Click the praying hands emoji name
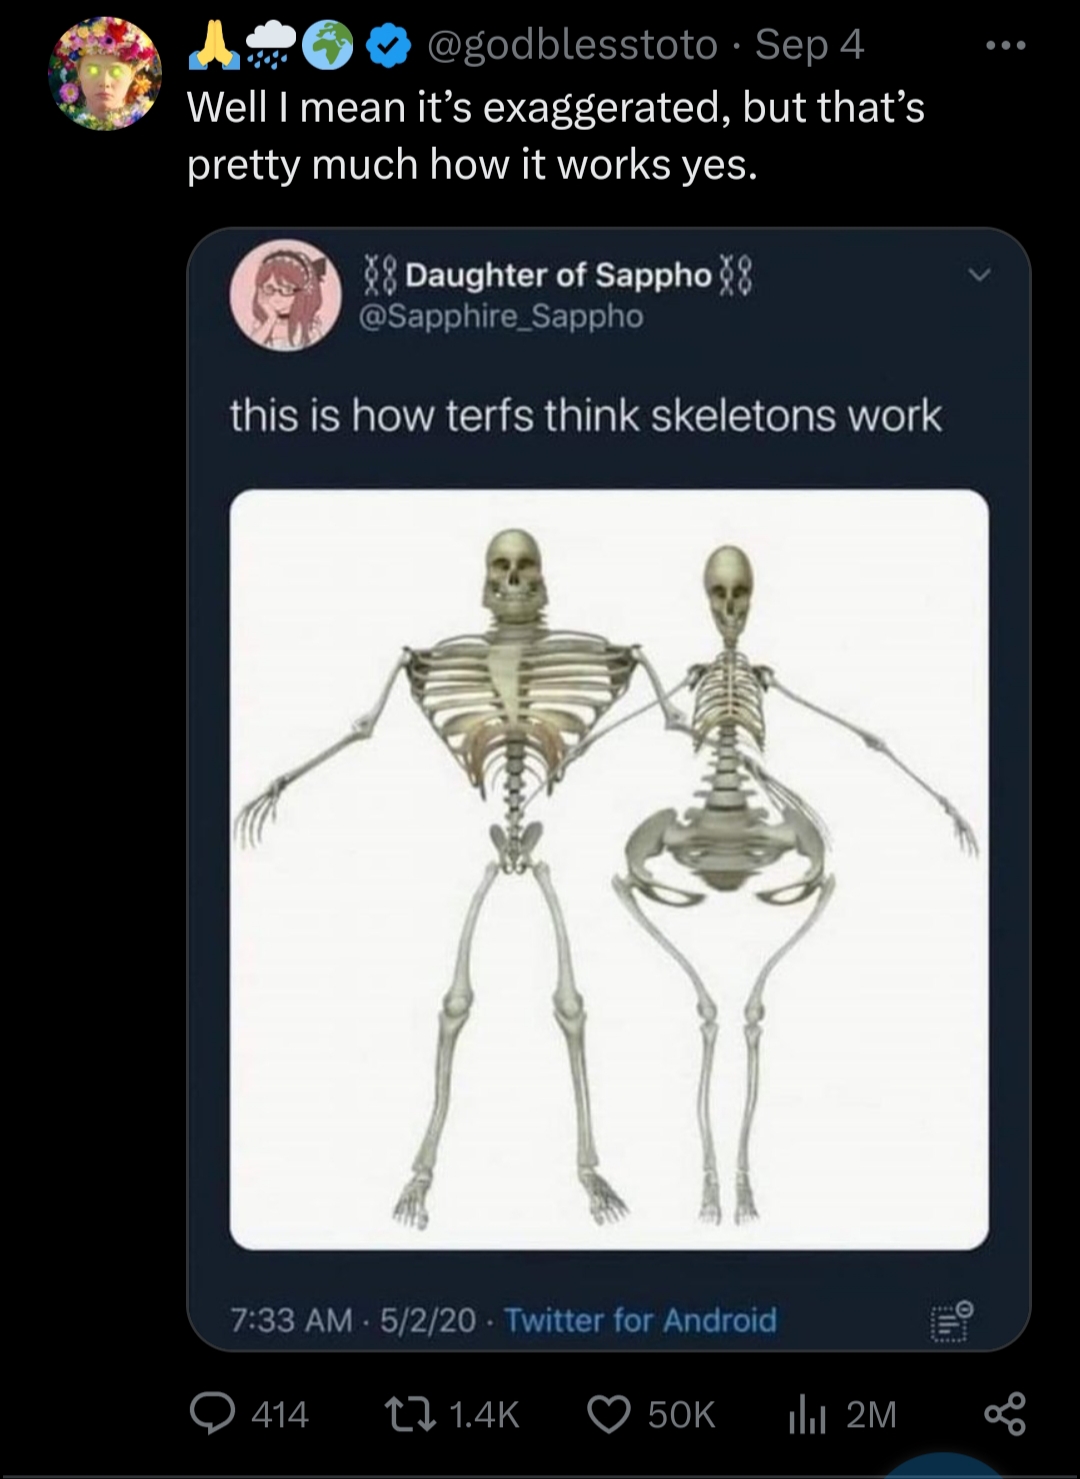 point(212,45)
